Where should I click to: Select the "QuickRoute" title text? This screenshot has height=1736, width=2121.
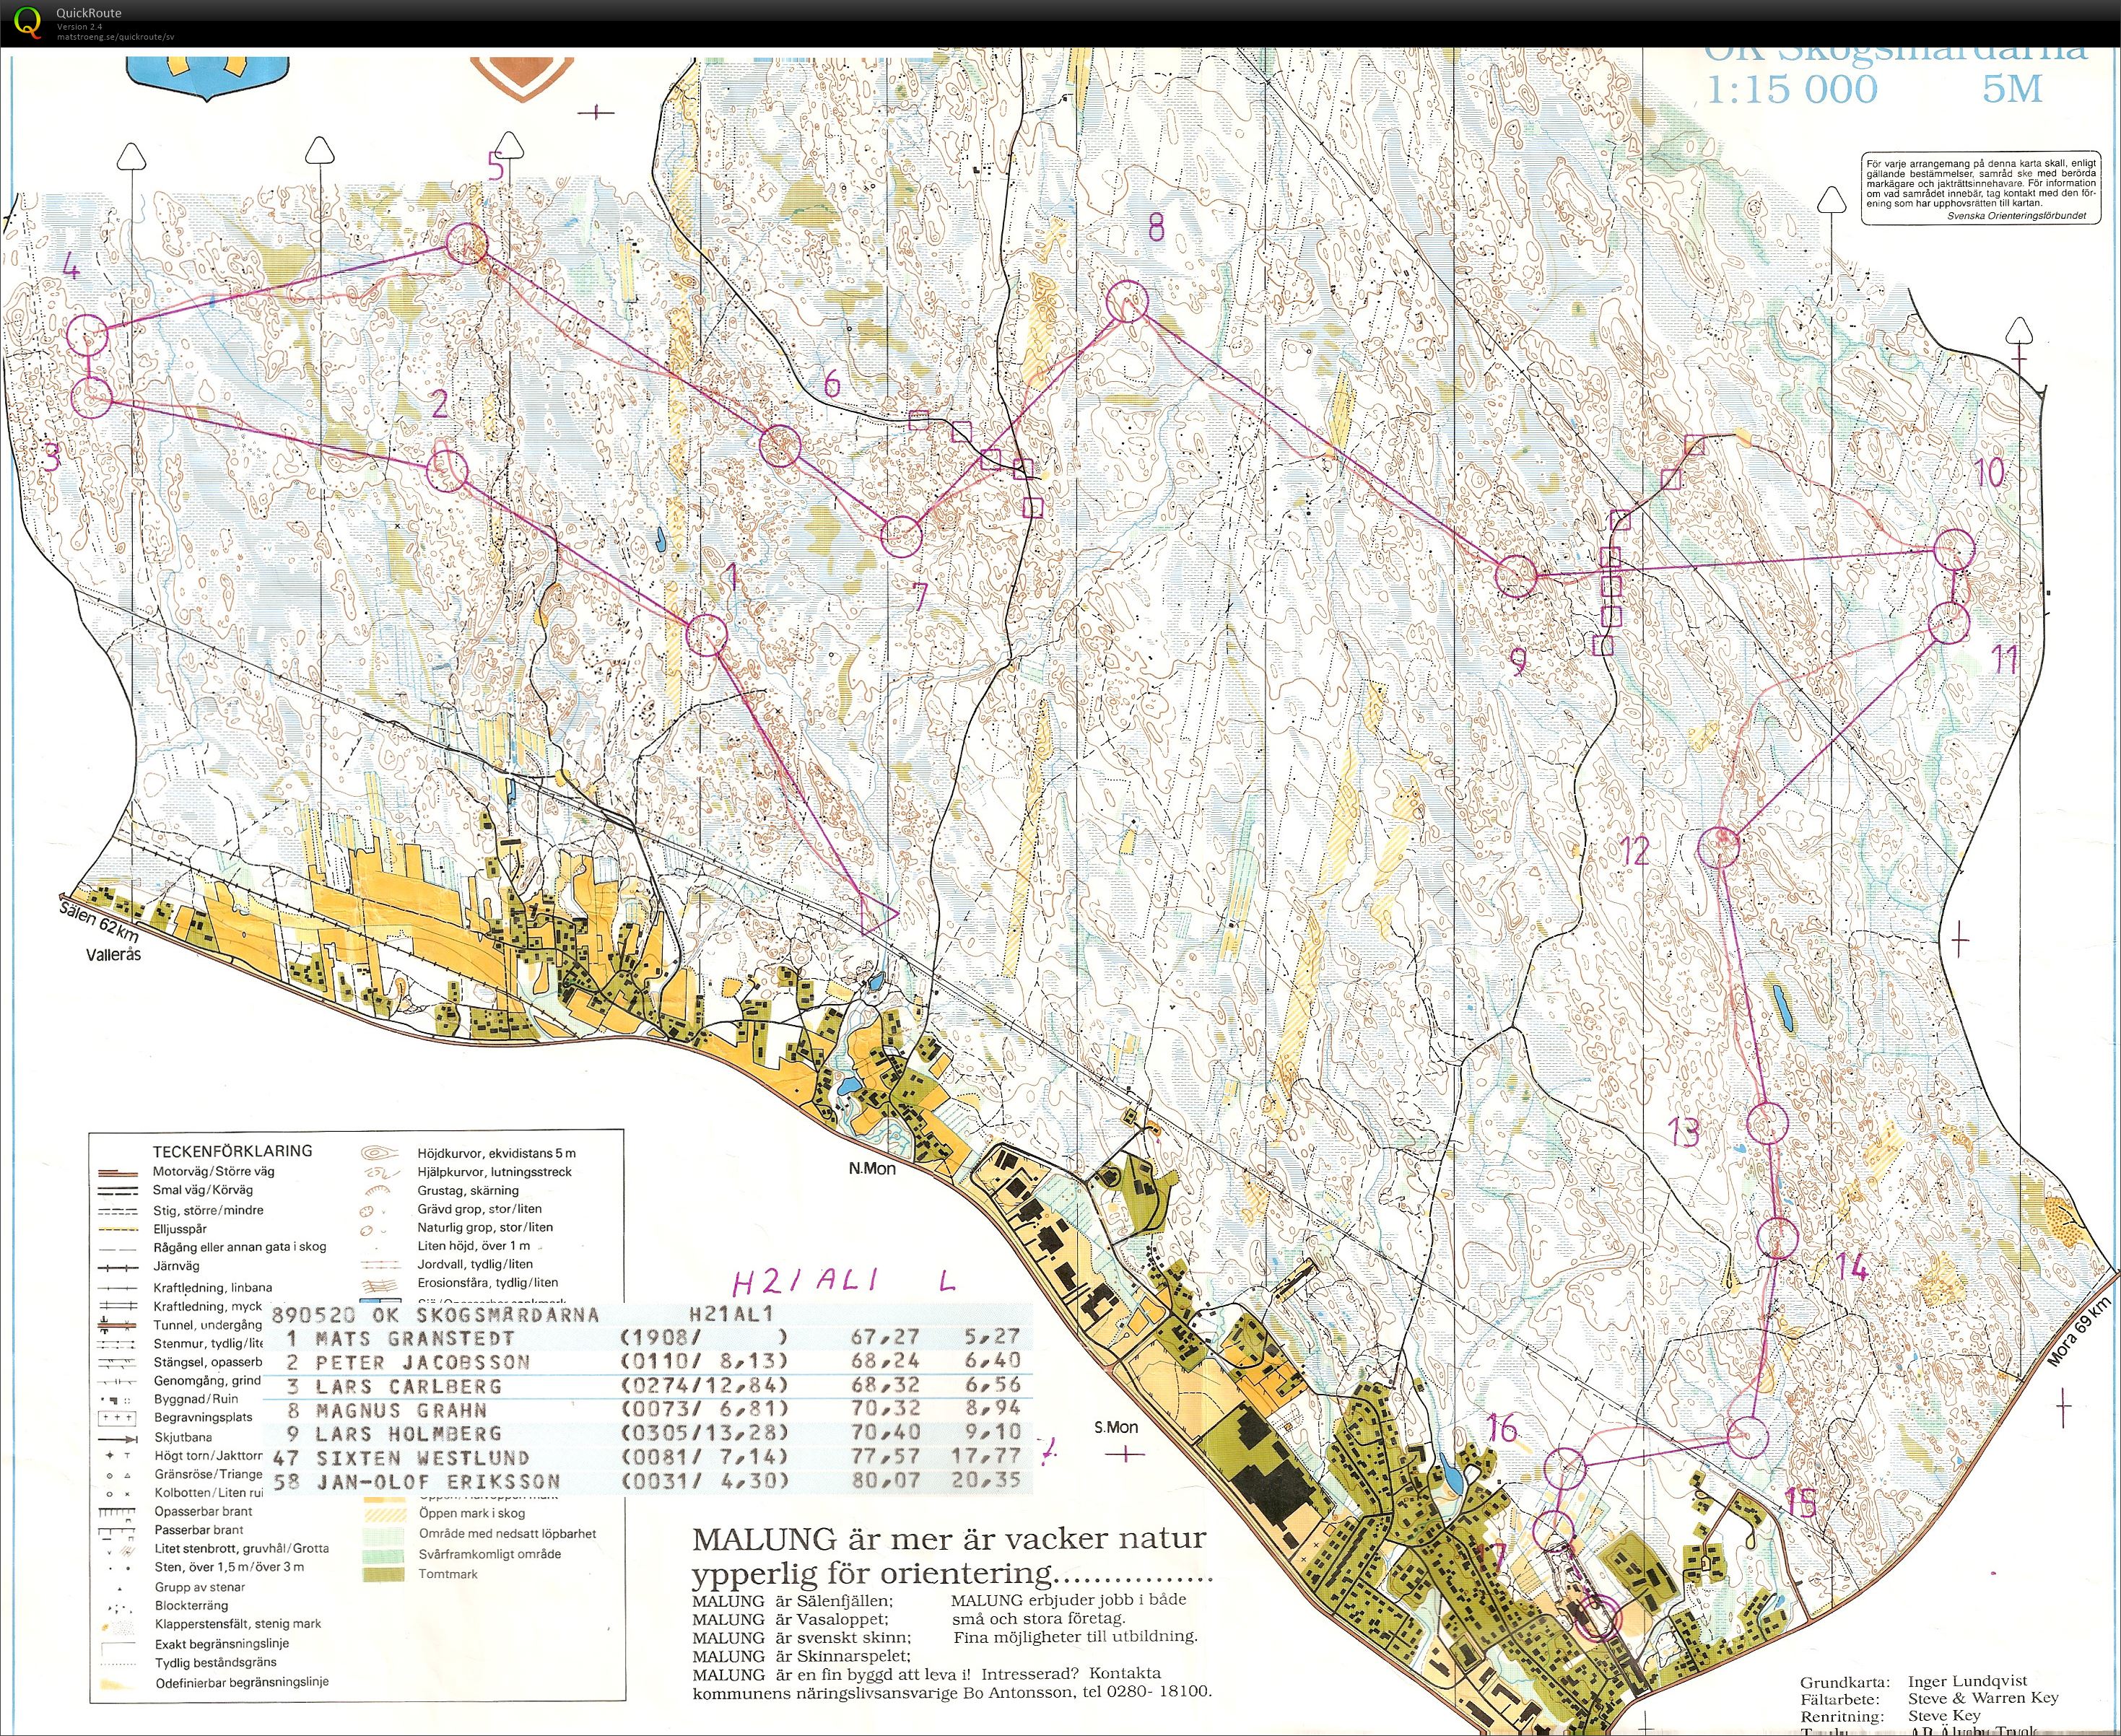point(89,13)
